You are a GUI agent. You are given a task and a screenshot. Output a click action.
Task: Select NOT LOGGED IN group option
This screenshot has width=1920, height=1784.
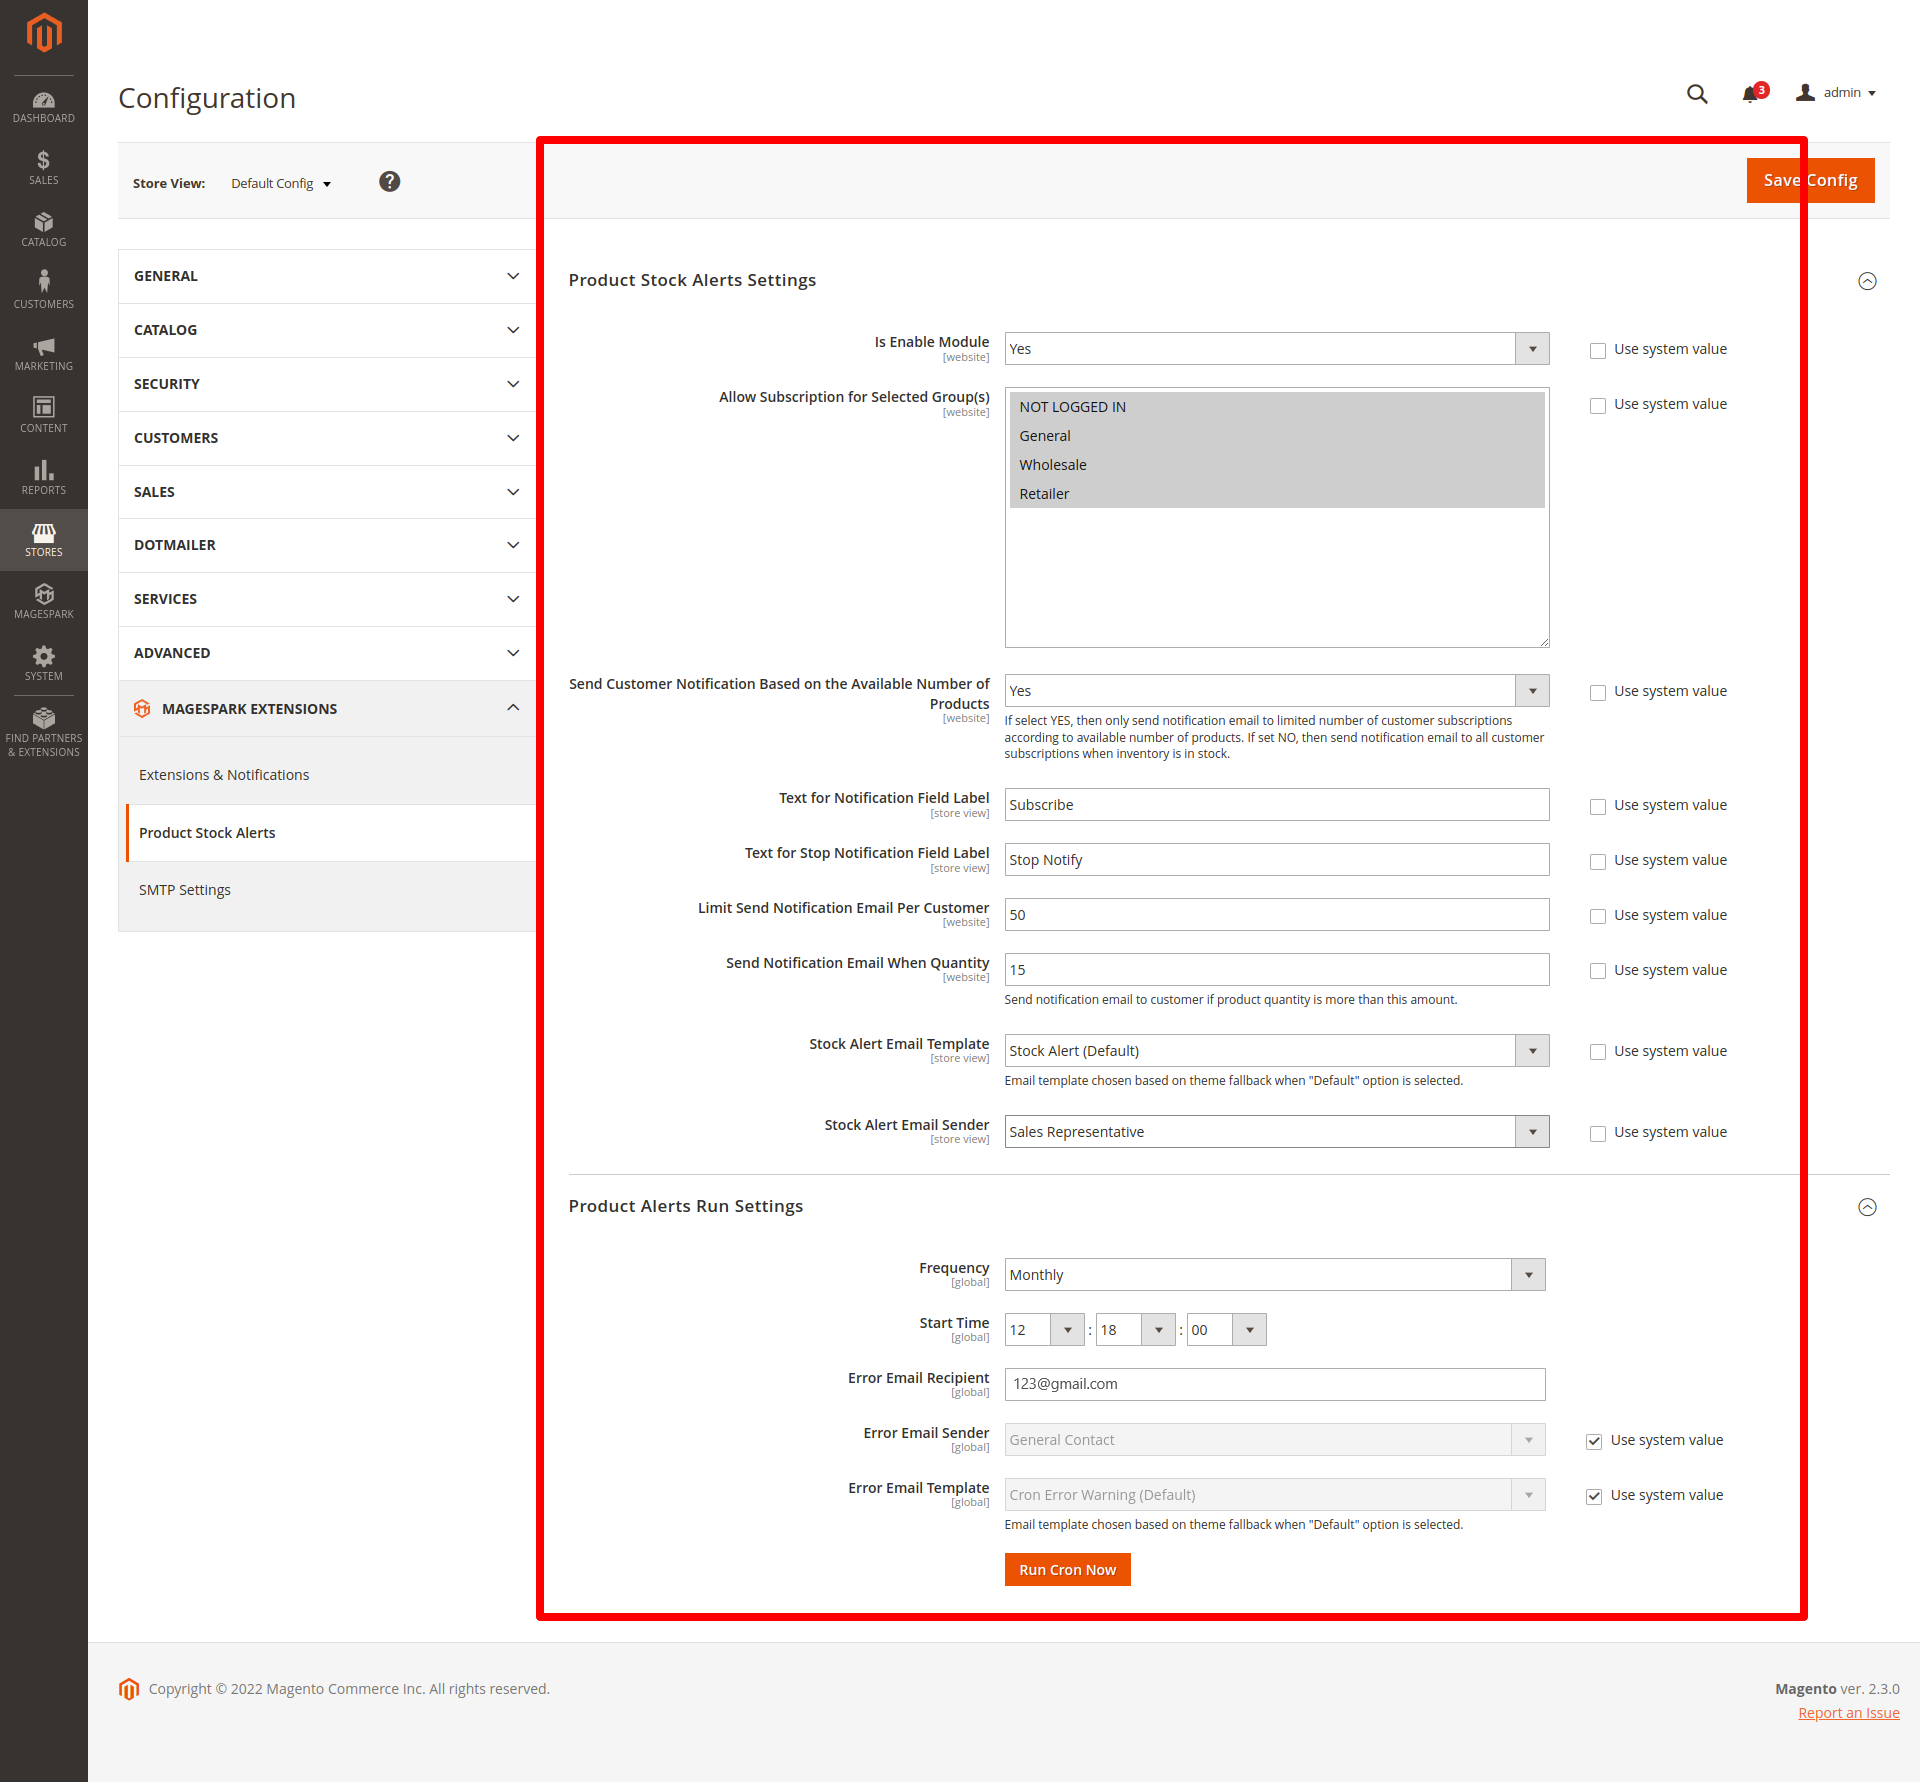[1277, 408]
